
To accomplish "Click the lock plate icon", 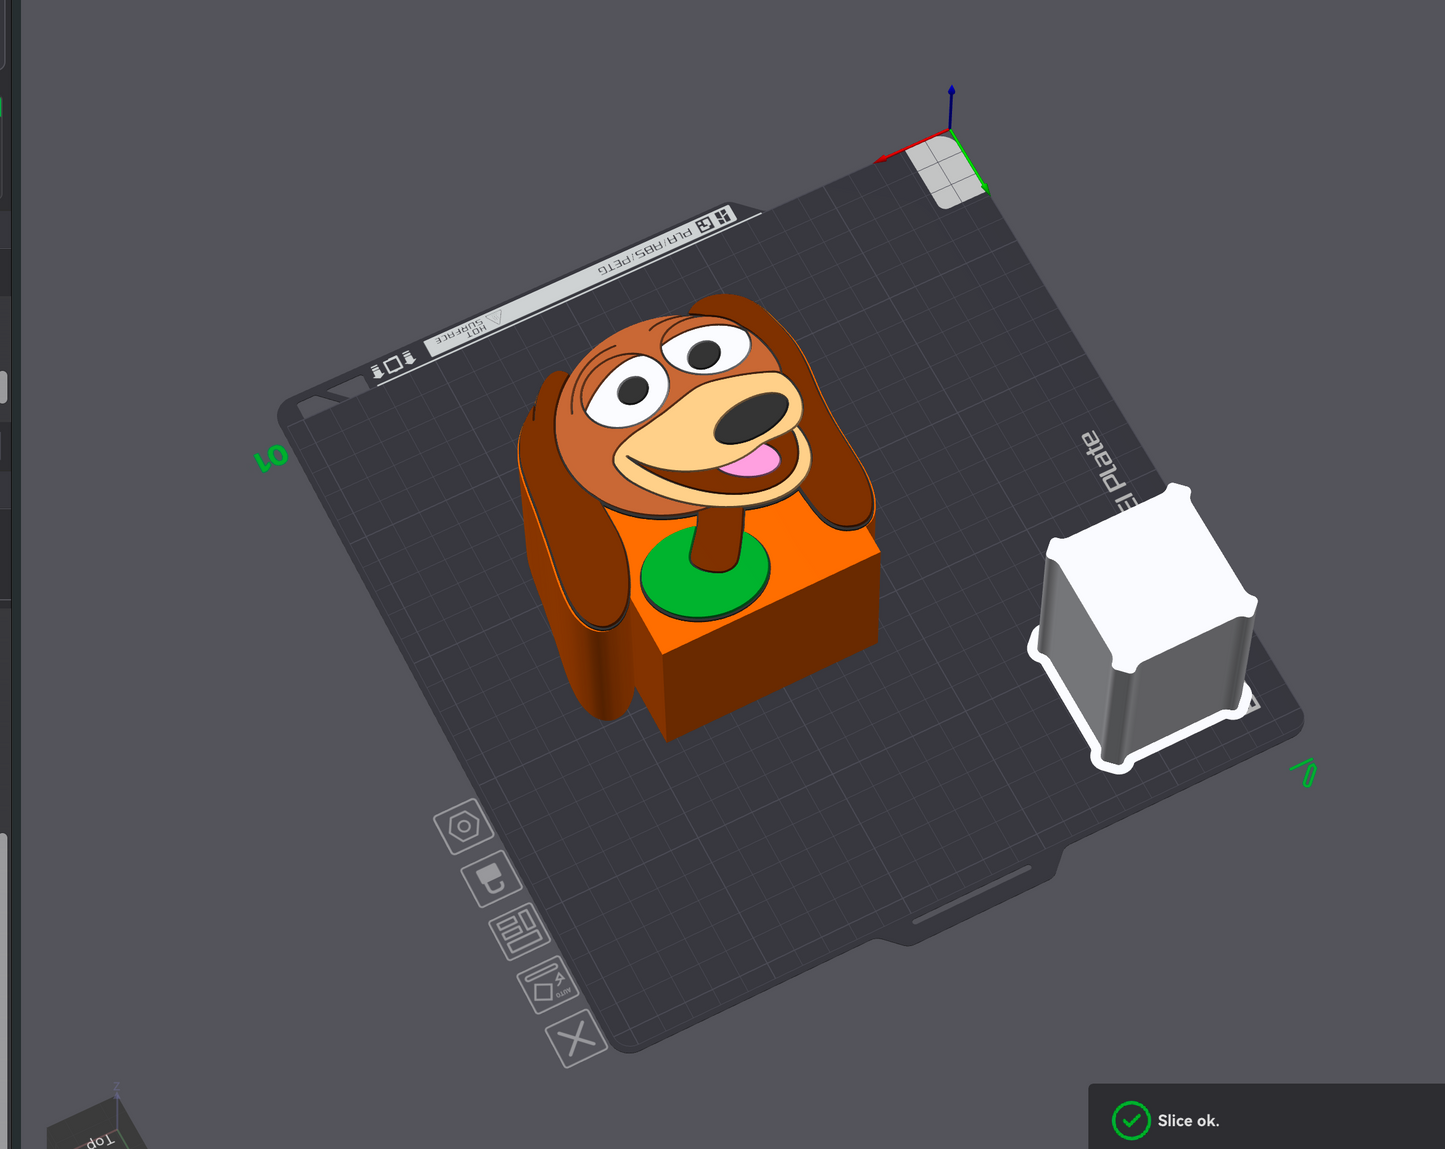I will click(x=491, y=879).
